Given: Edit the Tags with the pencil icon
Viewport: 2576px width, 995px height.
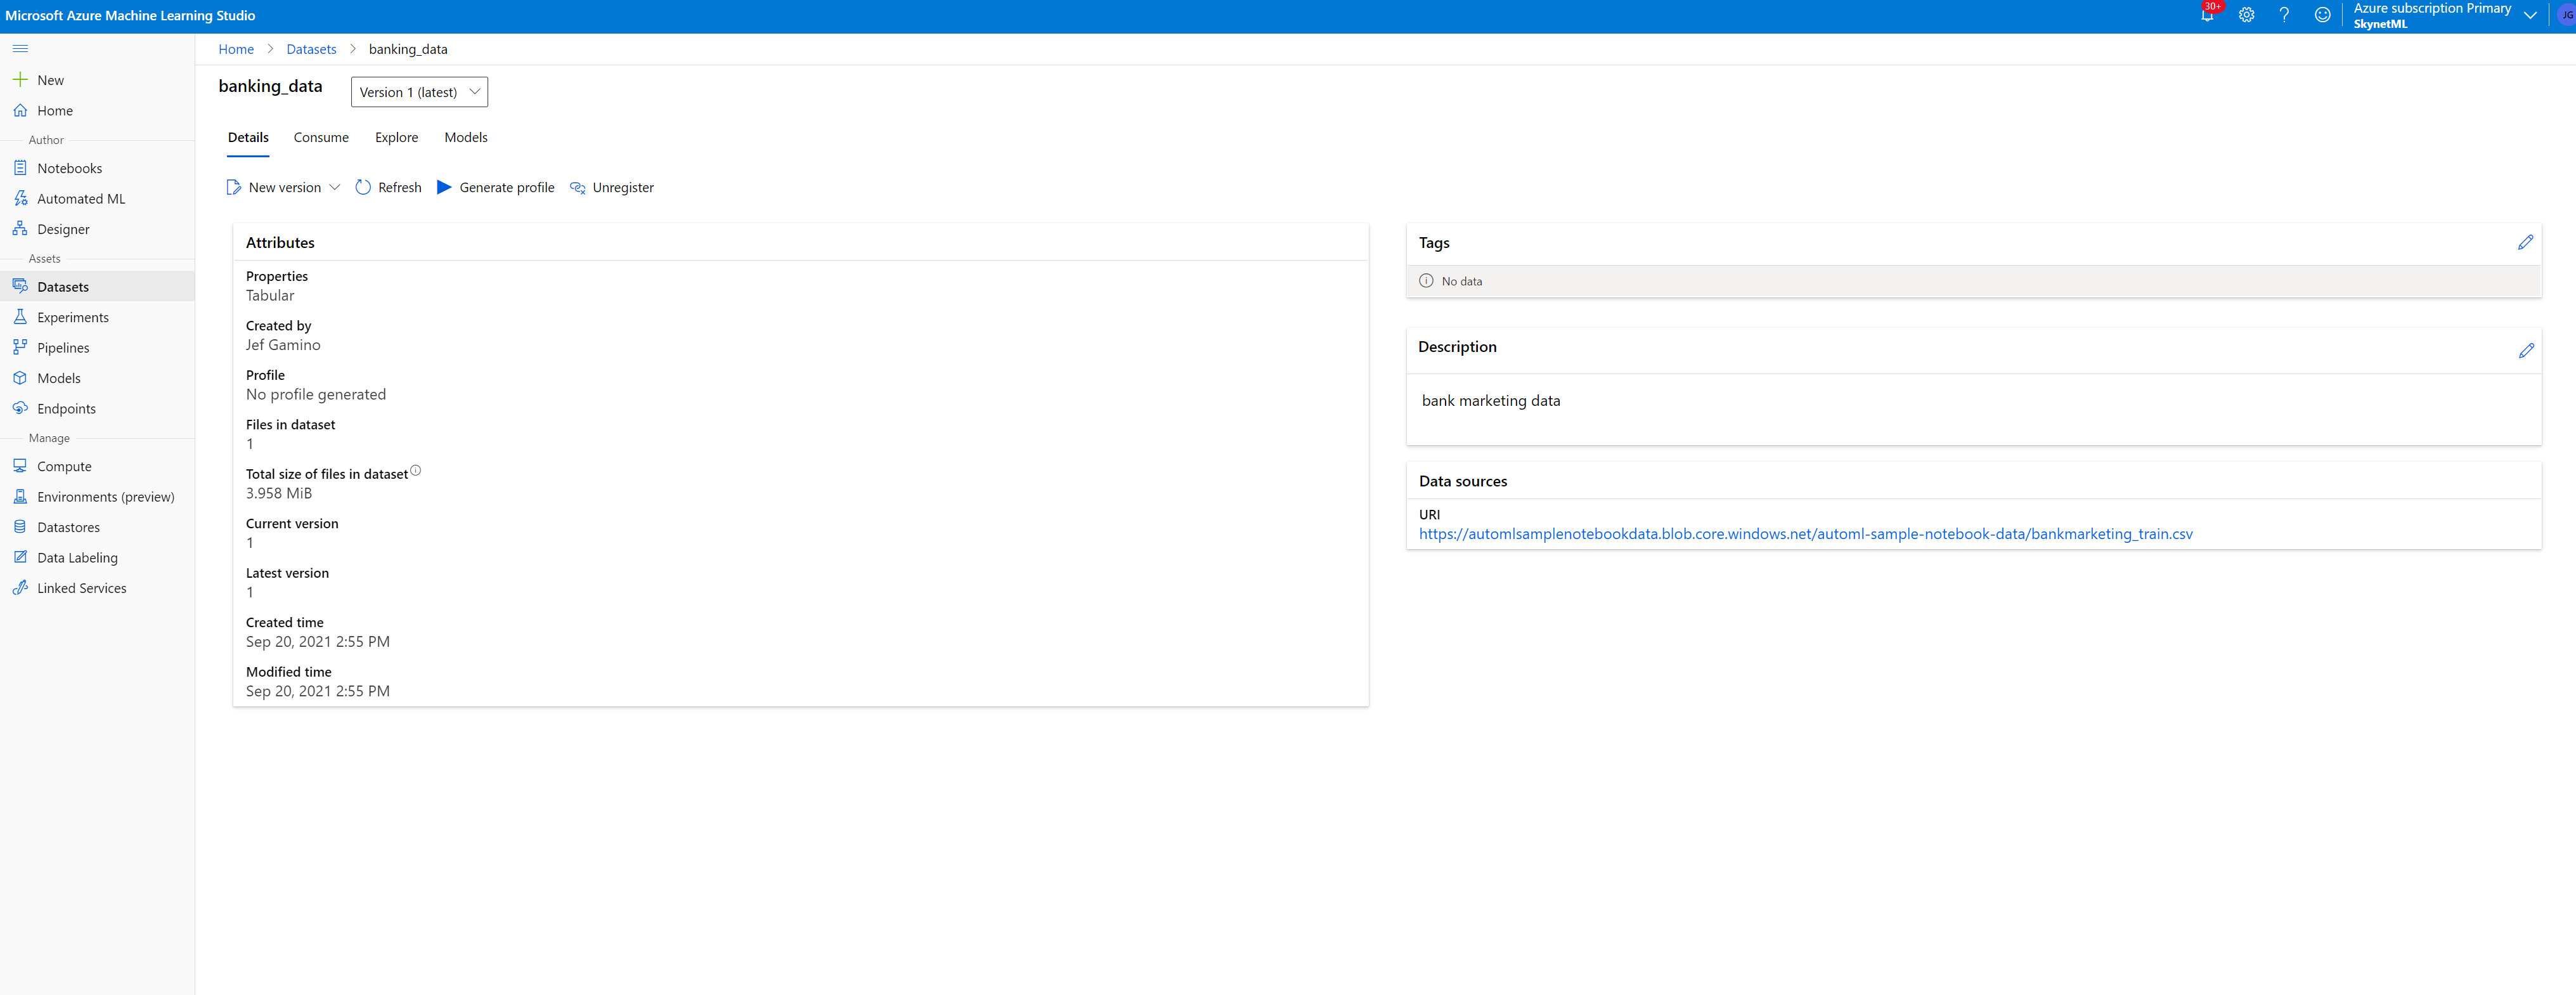Looking at the screenshot, I should tap(2526, 242).
